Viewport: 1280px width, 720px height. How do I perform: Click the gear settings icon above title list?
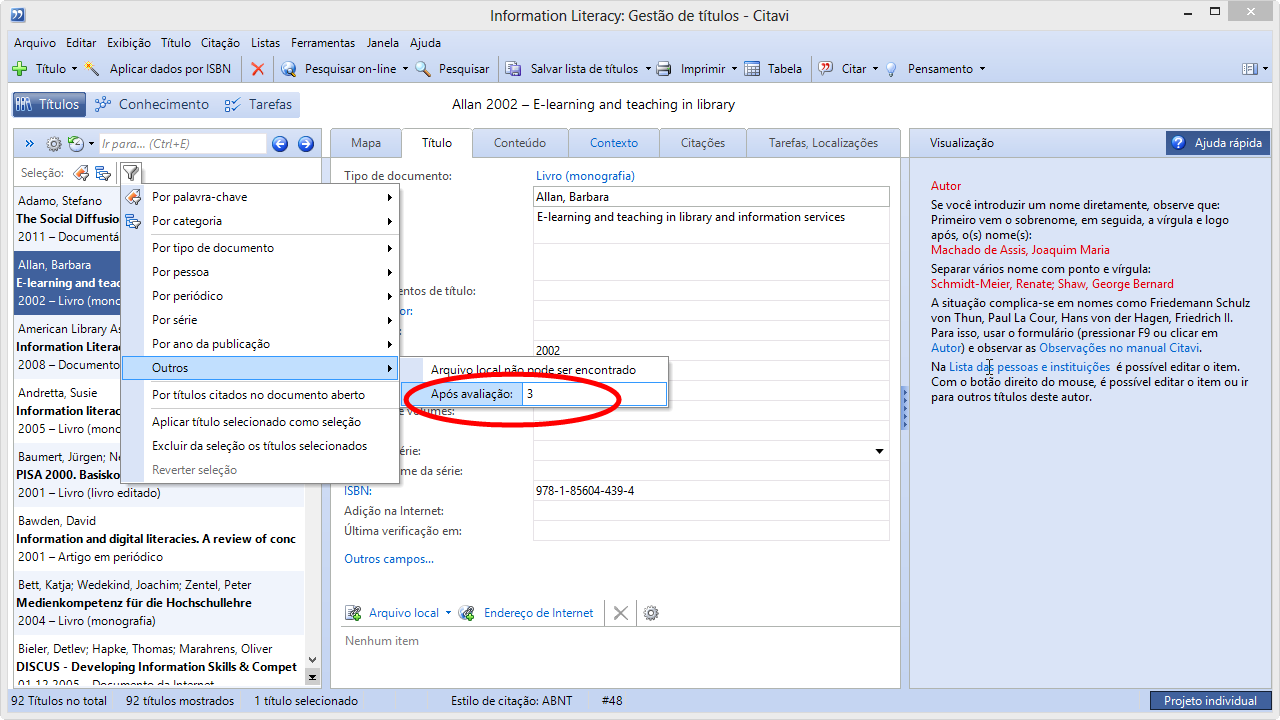point(54,144)
